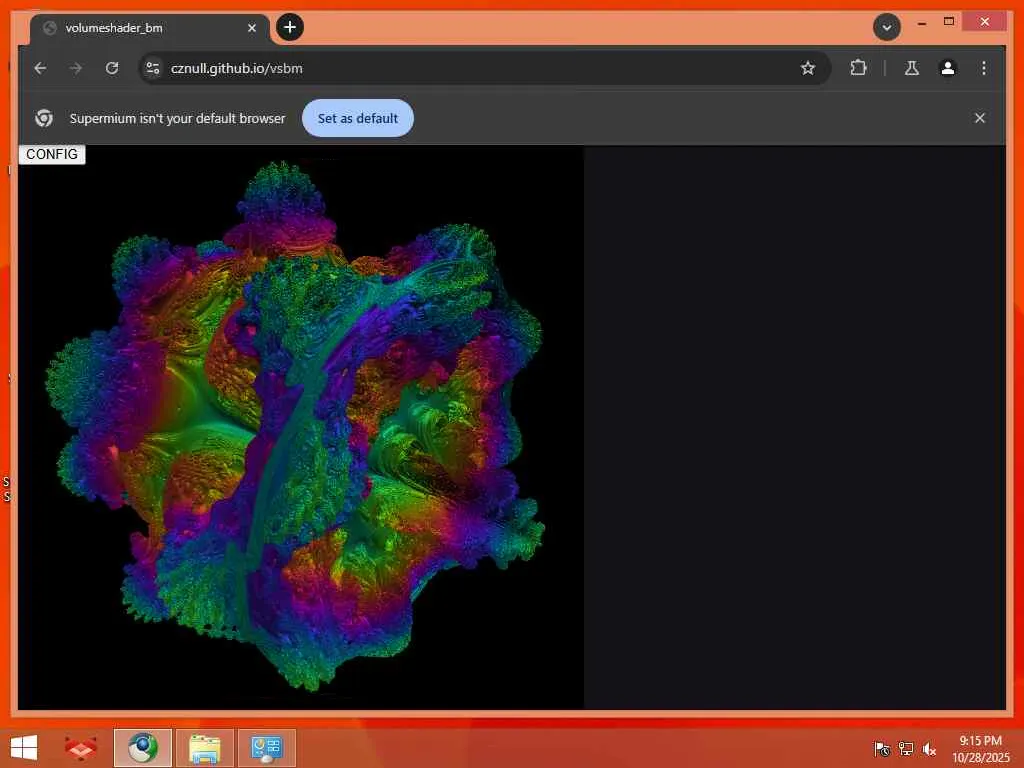
Task: Switch to Supermium browser in taskbar
Action: coord(143,748)
